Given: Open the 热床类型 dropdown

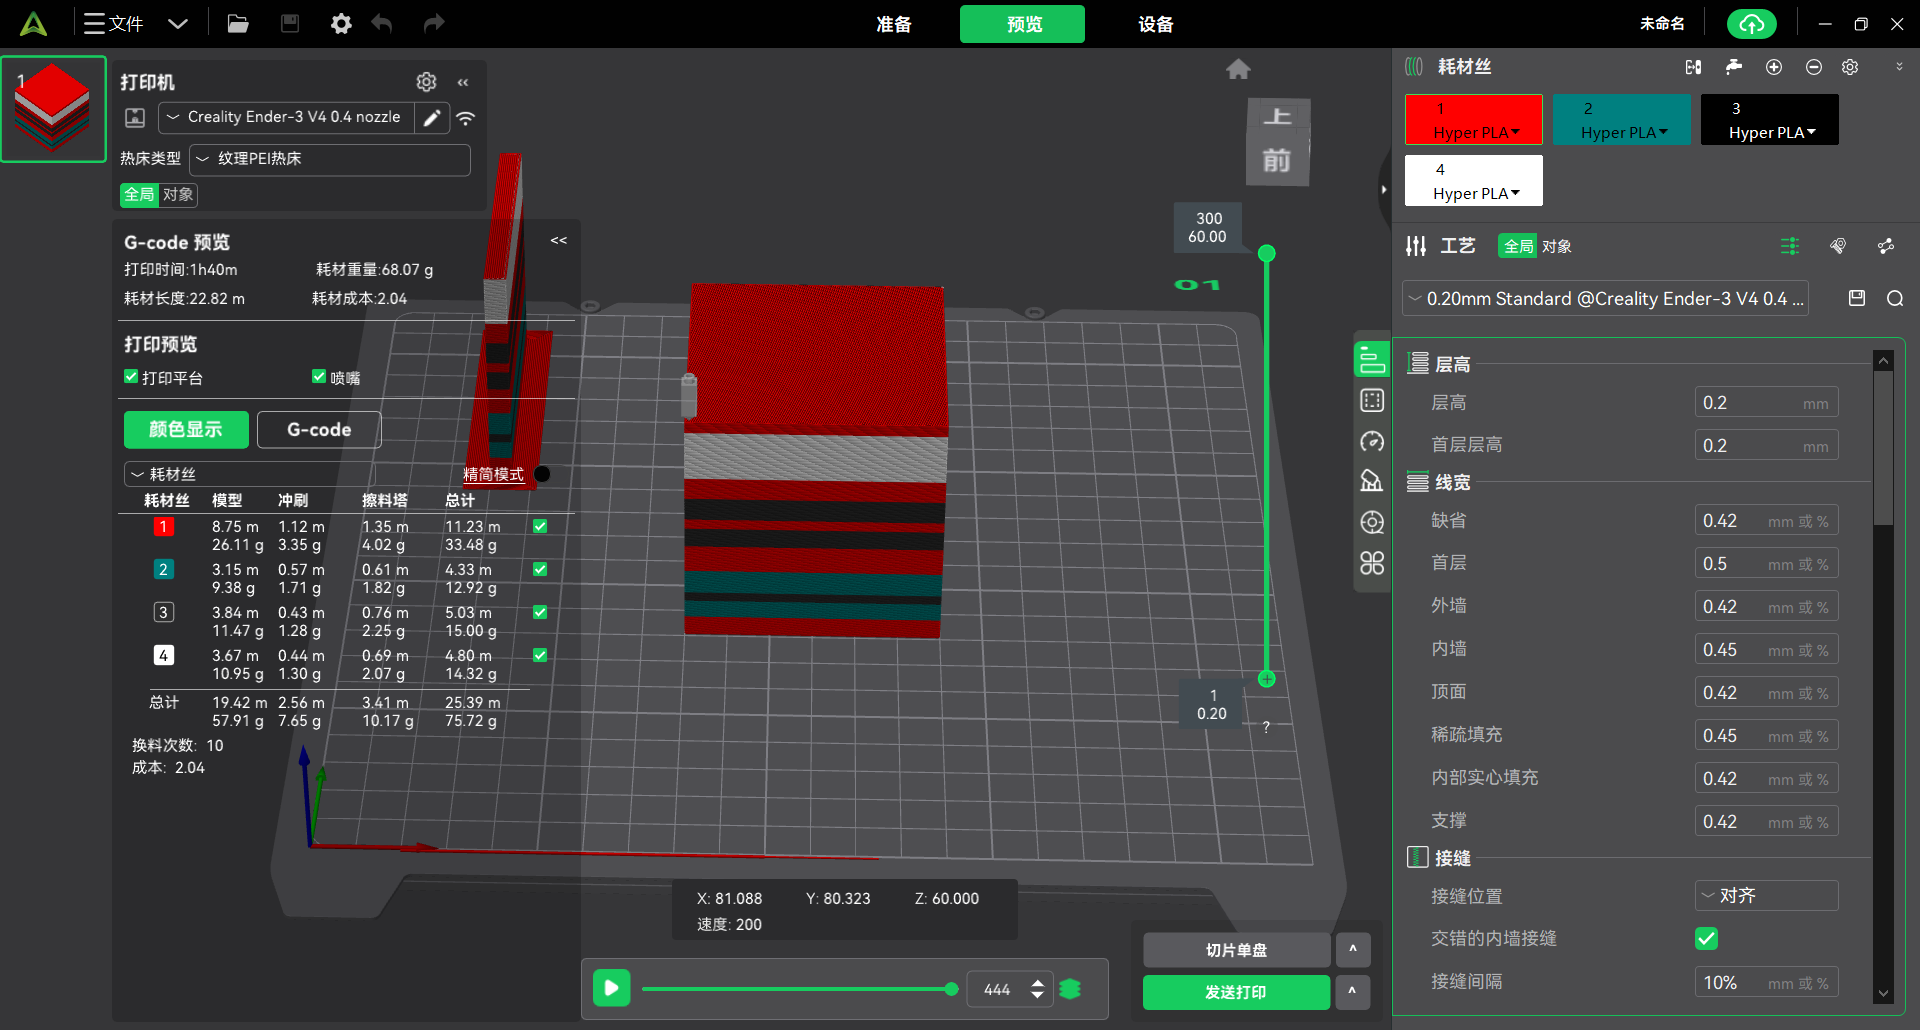Looking at the screenshot, I should 329,159.
